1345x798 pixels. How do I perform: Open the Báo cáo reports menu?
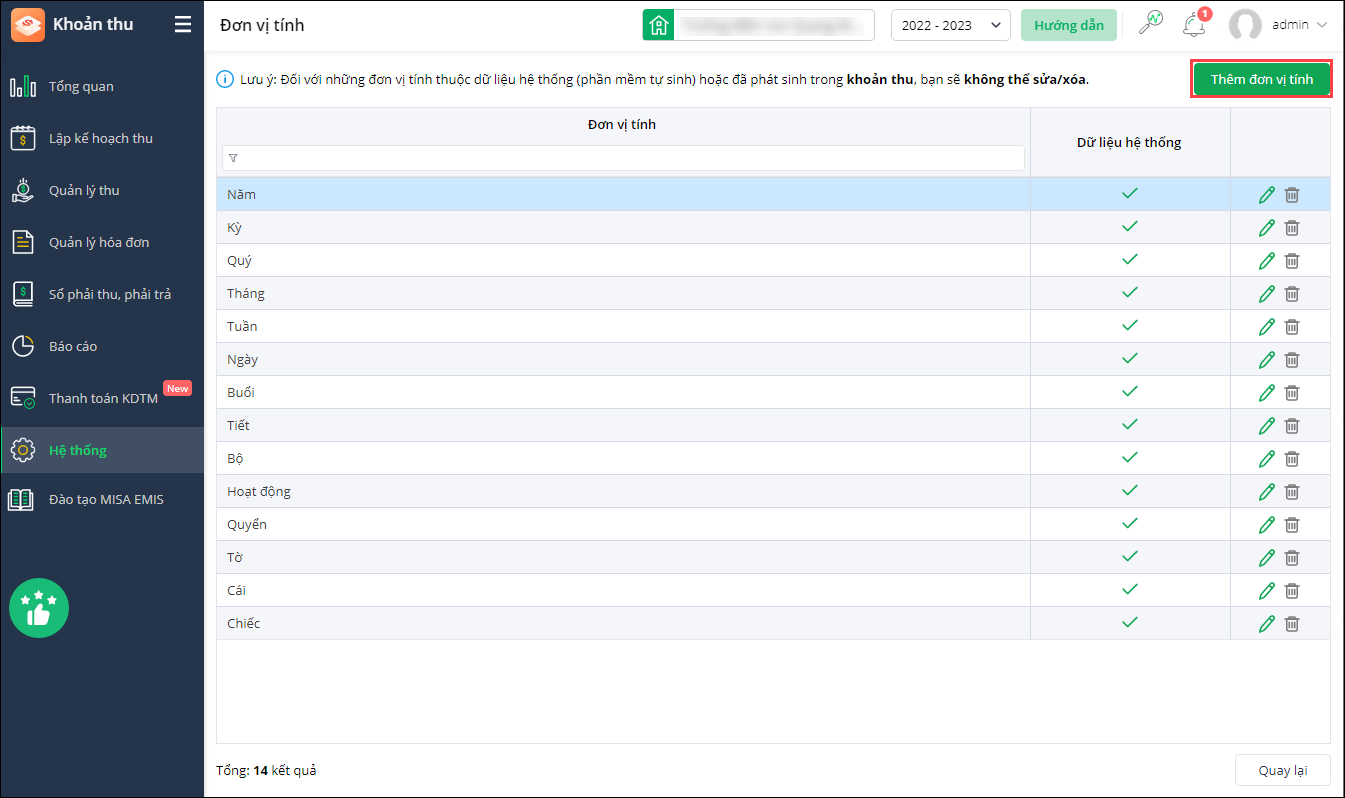tap(102, 346)
